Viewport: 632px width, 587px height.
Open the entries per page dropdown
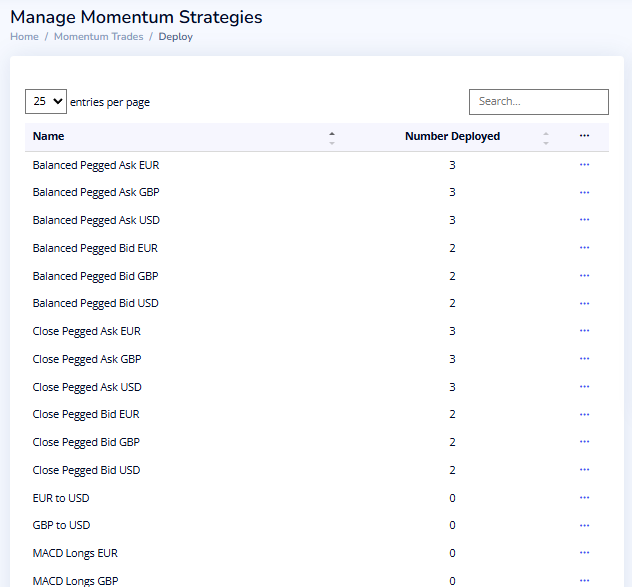click(46, 102)
